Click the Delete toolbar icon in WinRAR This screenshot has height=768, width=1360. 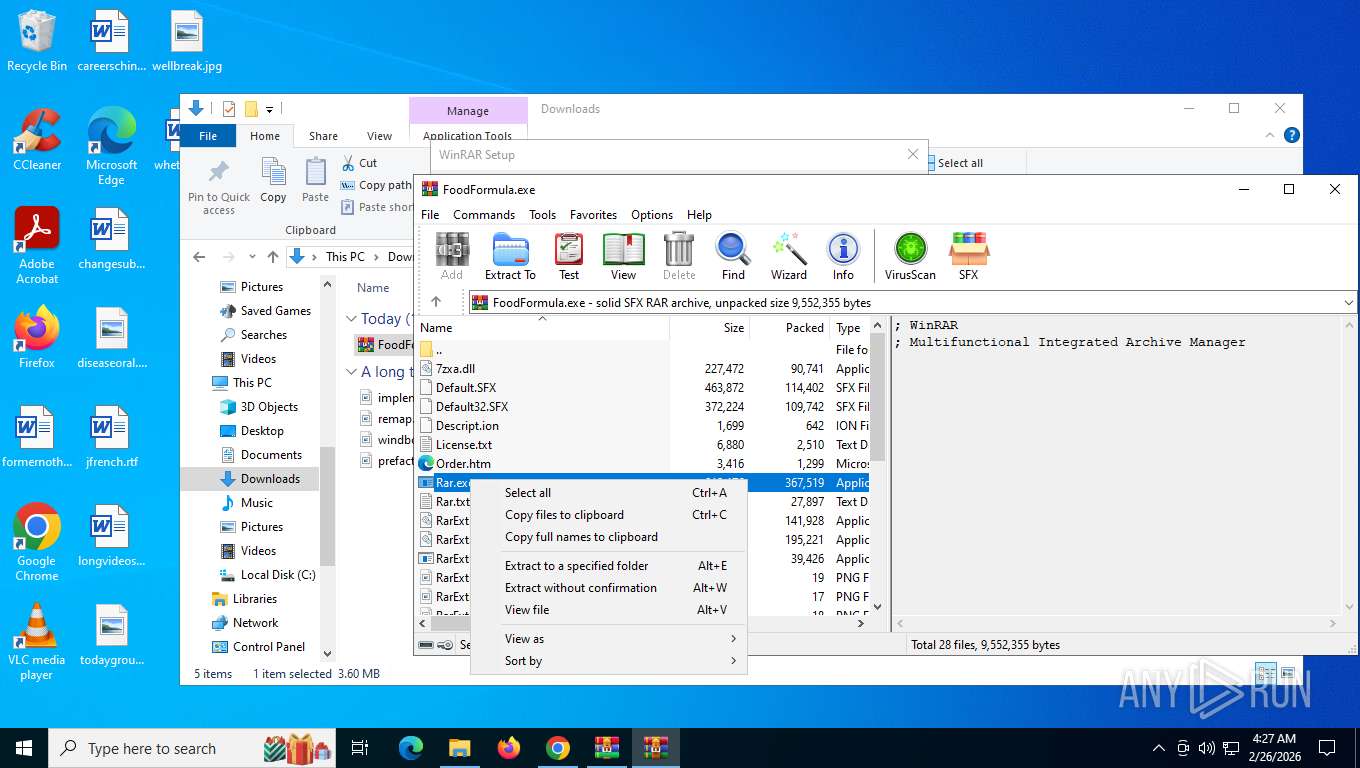pos(679,256)
